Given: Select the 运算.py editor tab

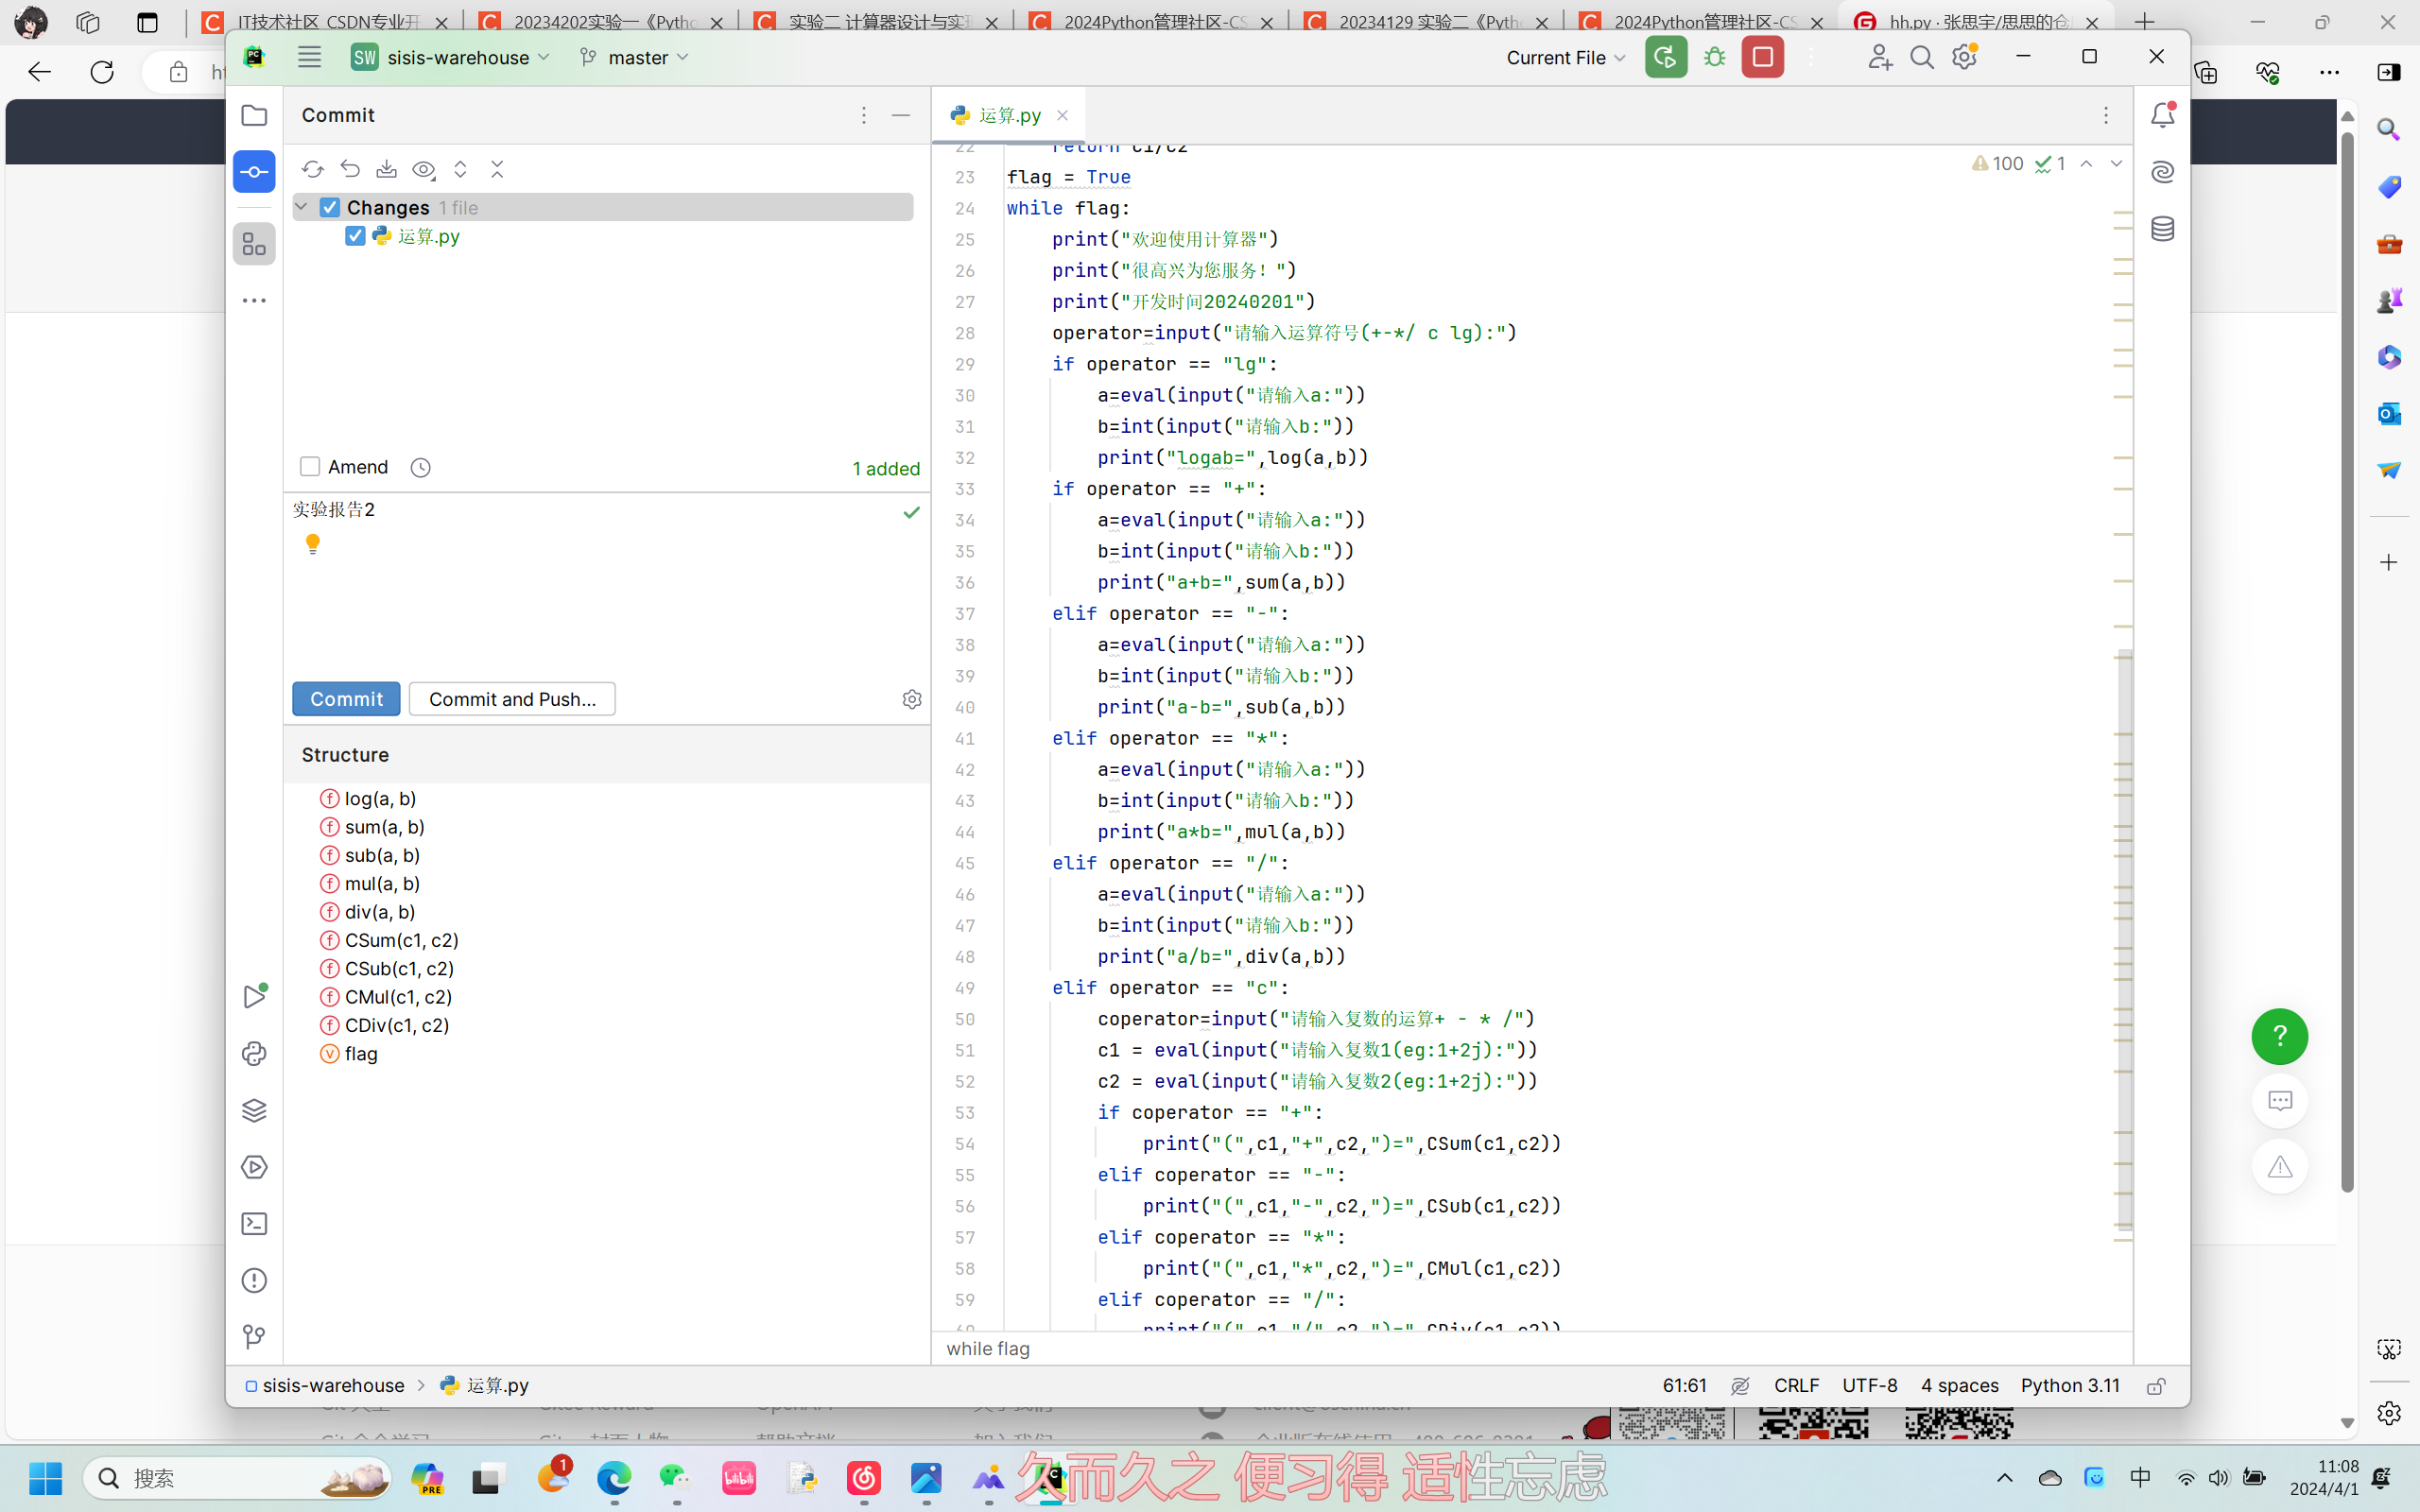Looking at the screenshot, I should coord(1008,115).
